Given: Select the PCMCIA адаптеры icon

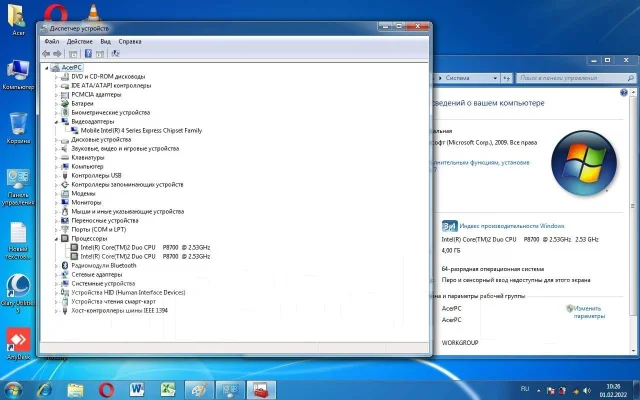Looking at the screenshot, I should [64, 95].
